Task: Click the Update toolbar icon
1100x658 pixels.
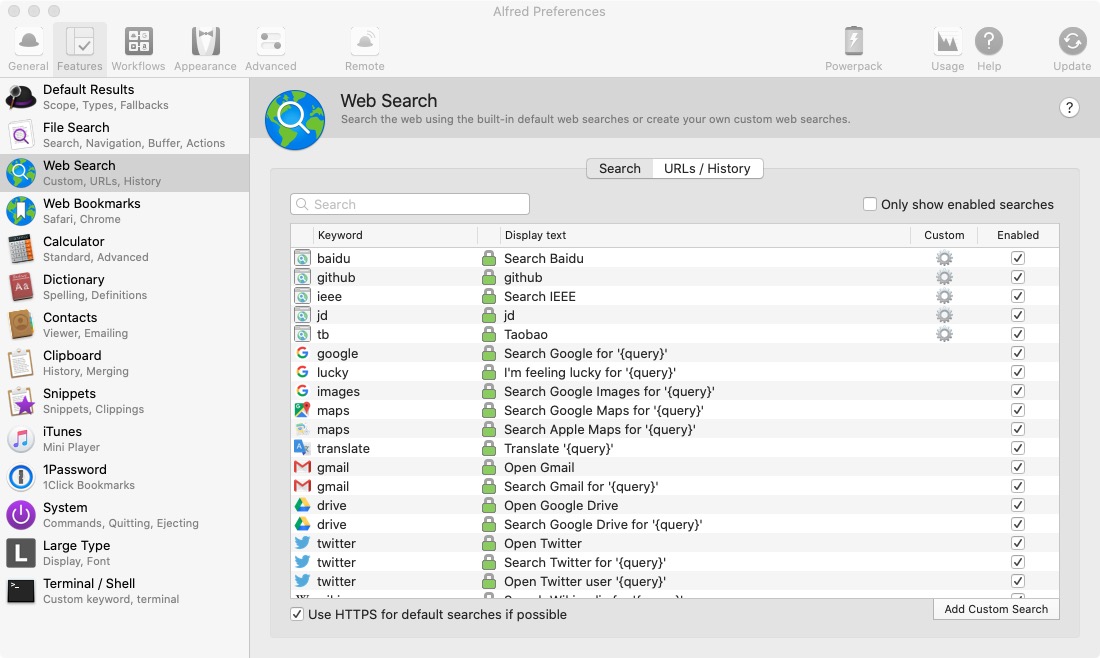Action: (1072, 49)
